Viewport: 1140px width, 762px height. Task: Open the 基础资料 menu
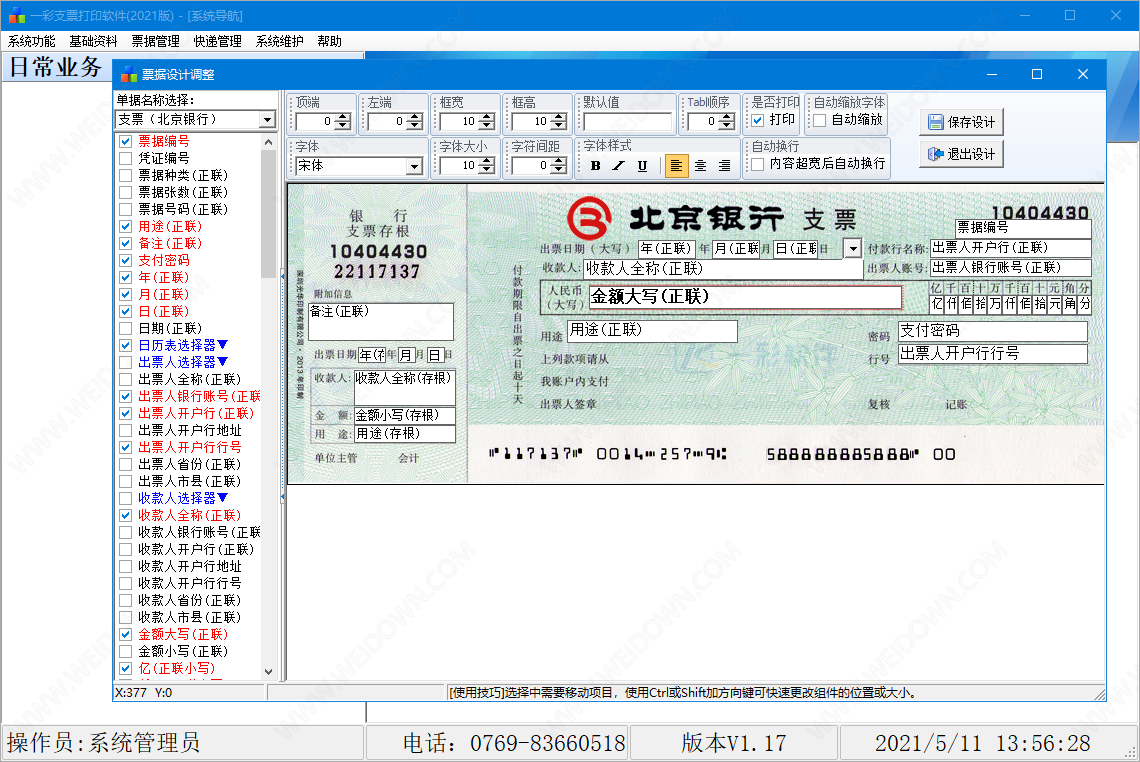93,41
